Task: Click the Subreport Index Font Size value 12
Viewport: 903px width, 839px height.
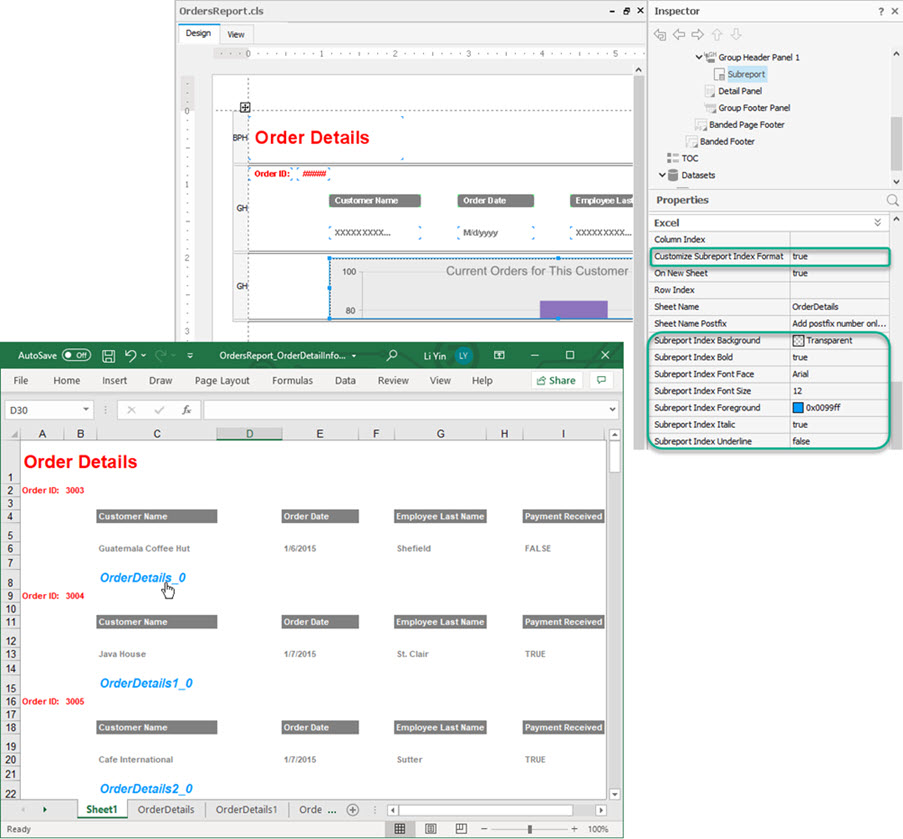Action: tap(840, 391)
